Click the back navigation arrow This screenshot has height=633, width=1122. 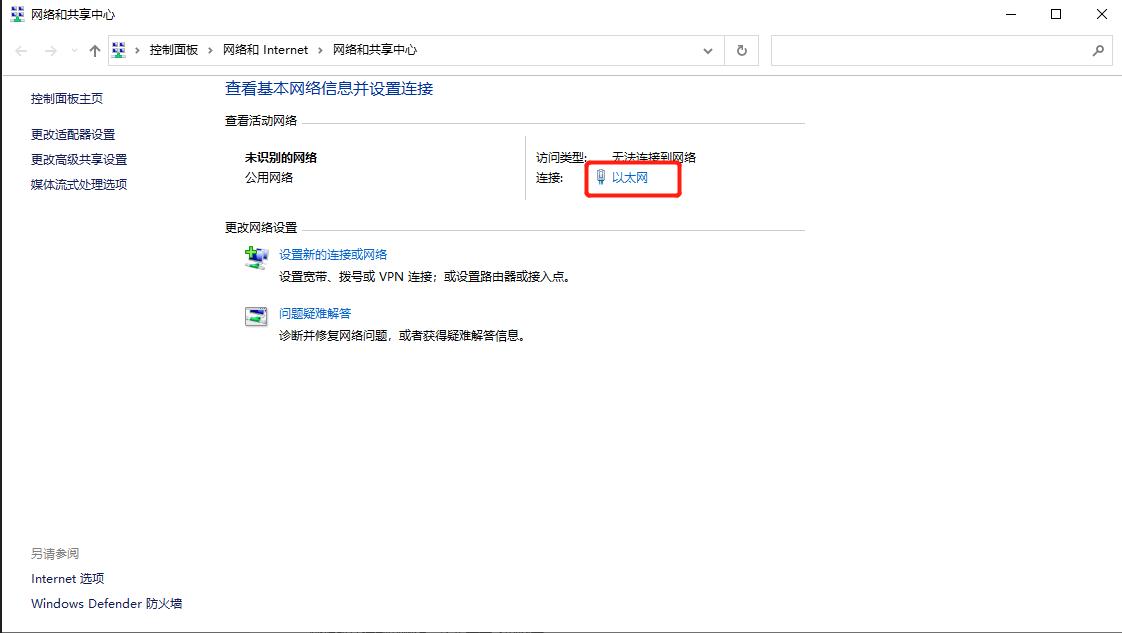pyautogui.click(x=20, y=49)
